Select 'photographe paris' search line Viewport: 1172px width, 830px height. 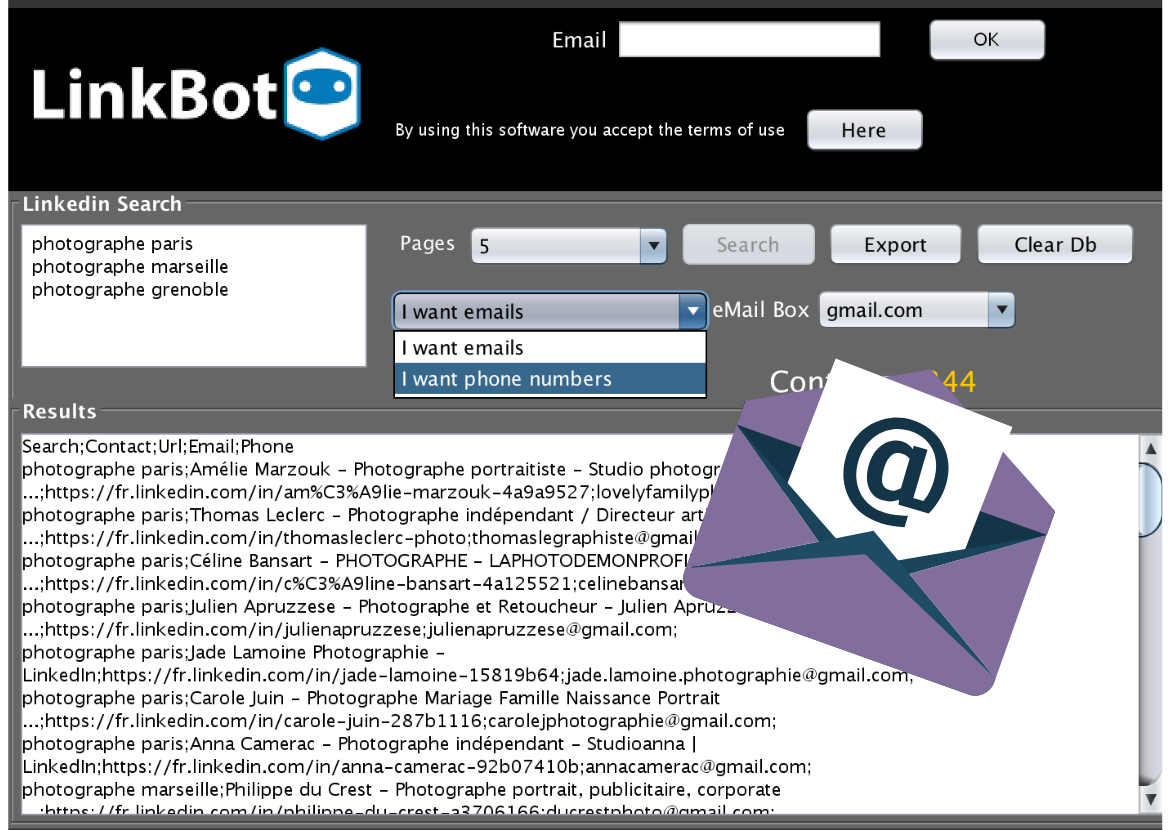pos(112,244)
